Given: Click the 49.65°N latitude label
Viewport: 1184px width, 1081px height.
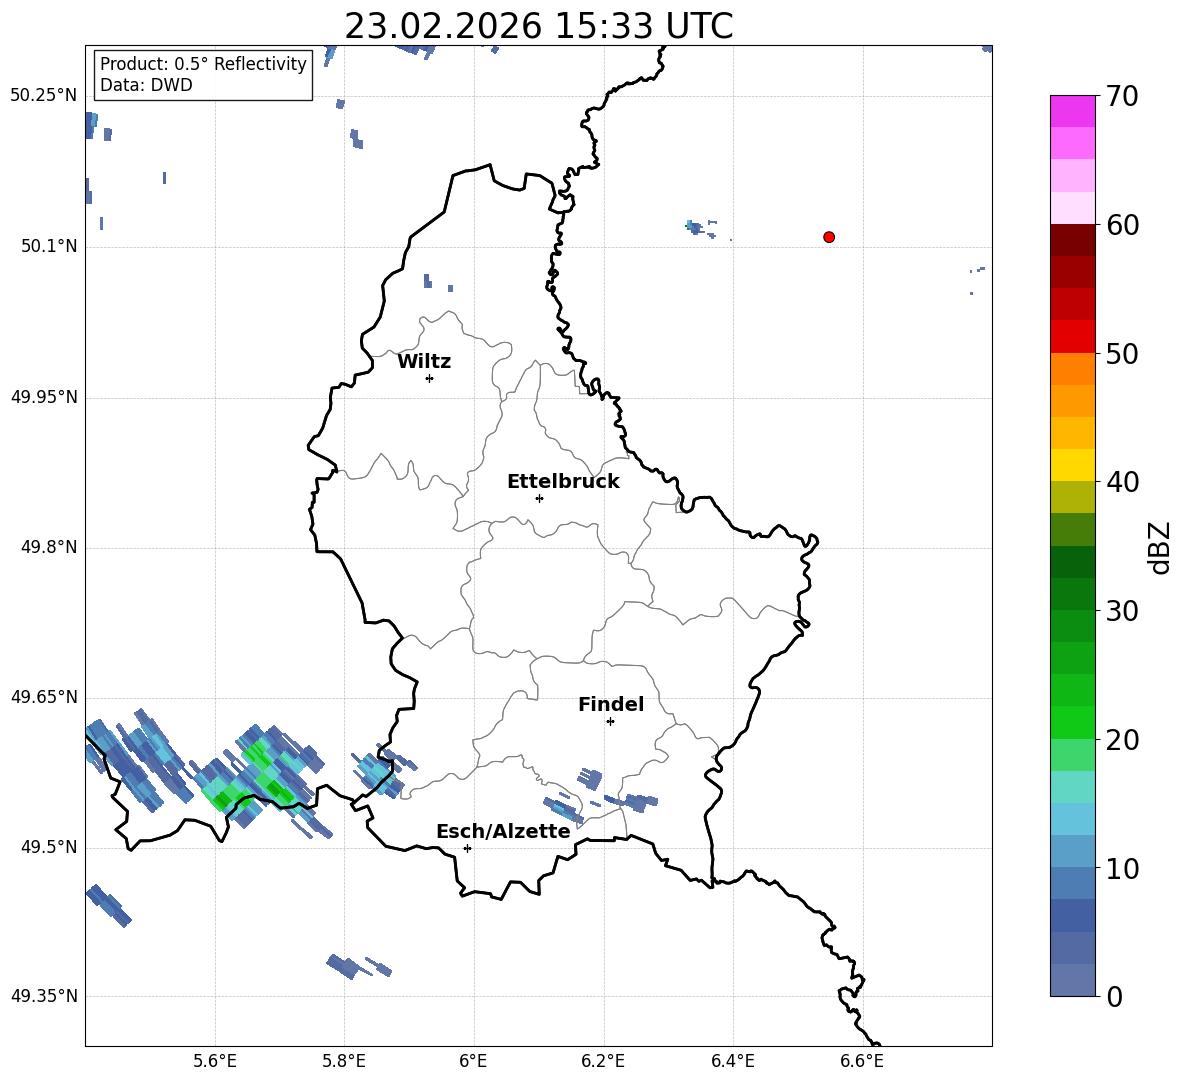Looking at the screenshot, I should coord(44,697).
